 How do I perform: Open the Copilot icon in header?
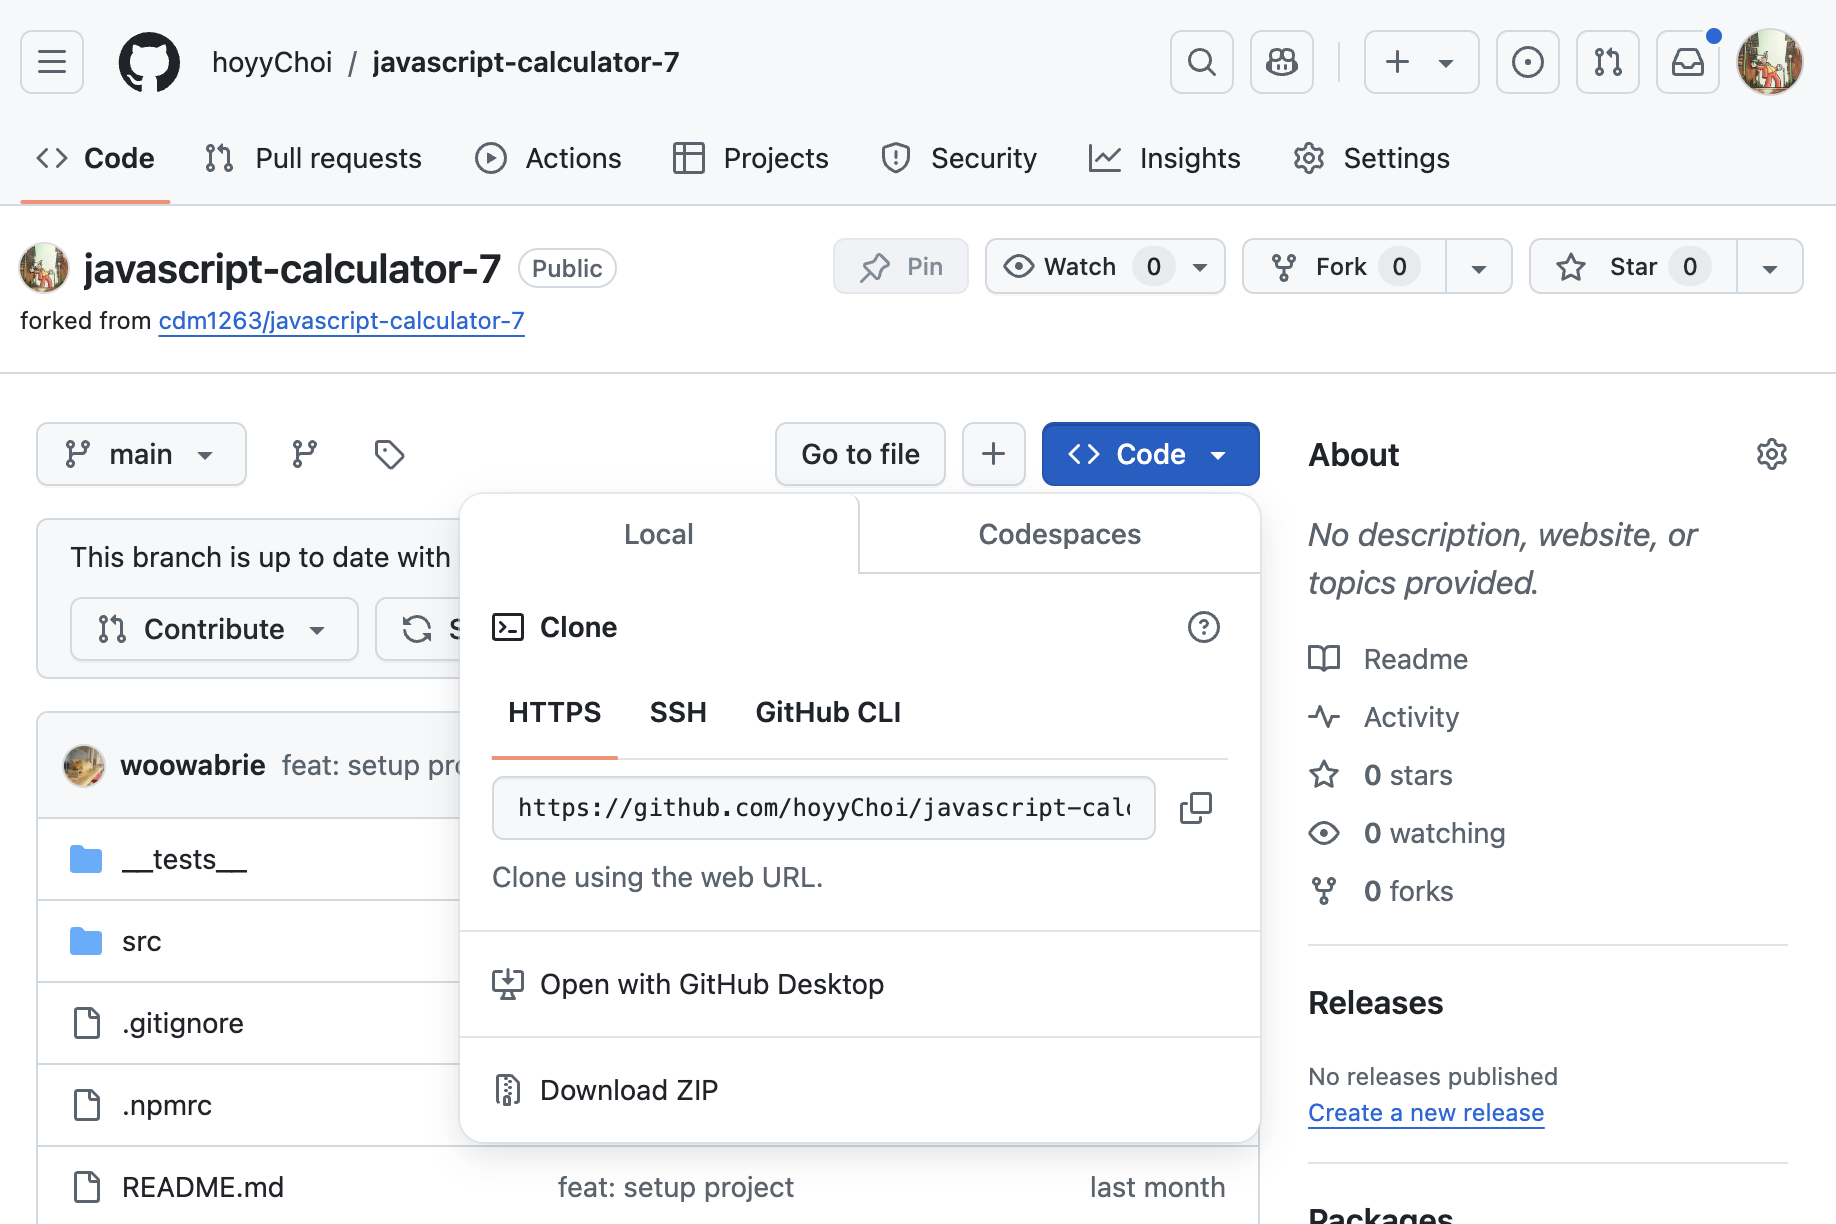pos(1282,62)
